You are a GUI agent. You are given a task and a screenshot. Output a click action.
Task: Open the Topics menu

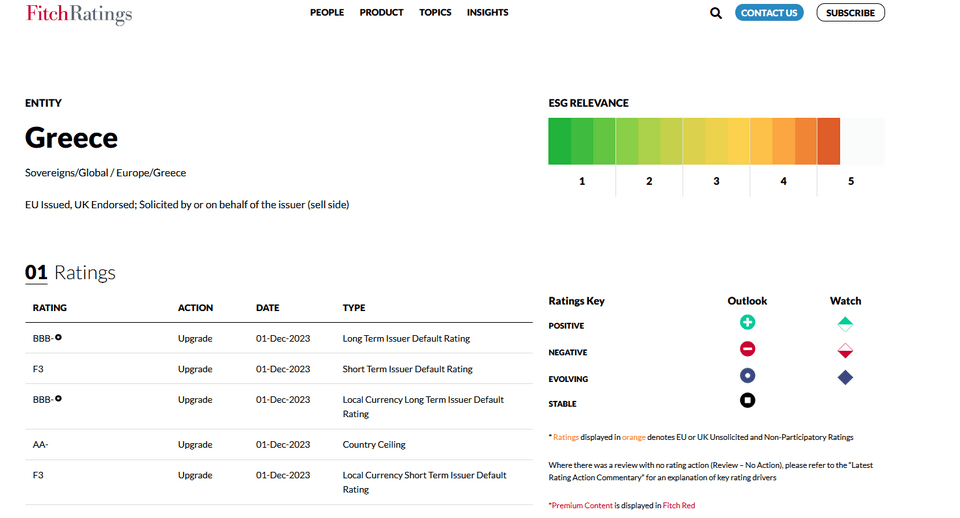pyautogui.click(x=435, y=12)
